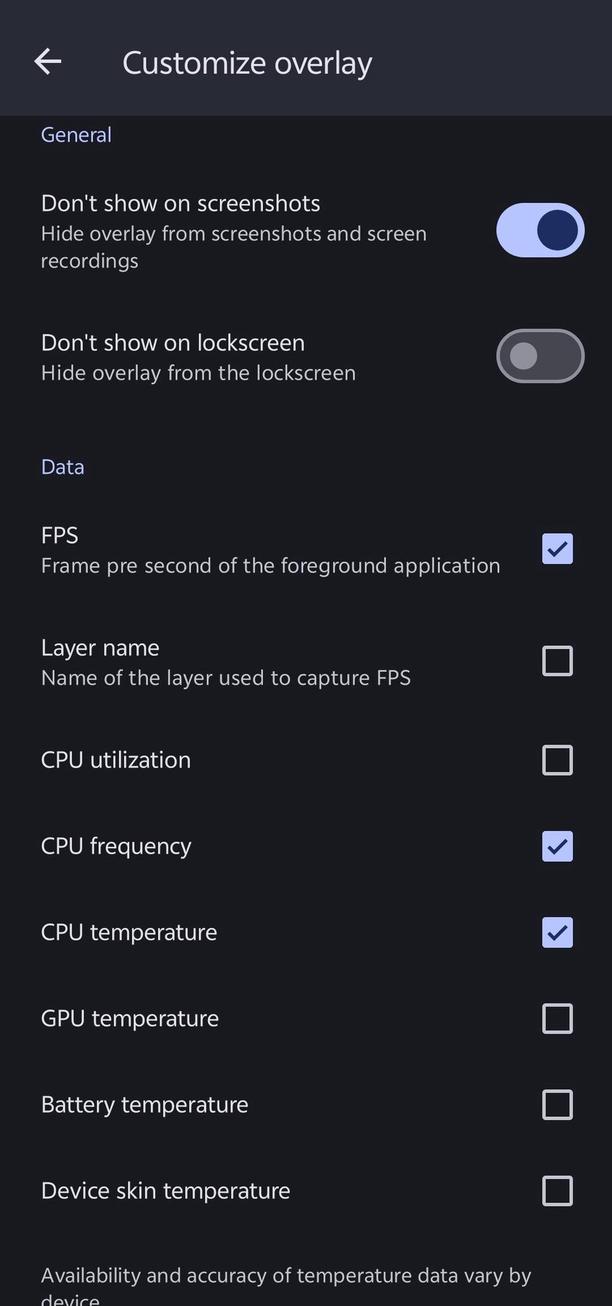Image resolution: width=612 pixels, height=1306 pixels.
Task: Disable CPU frequency display
Action: point(557,846)
